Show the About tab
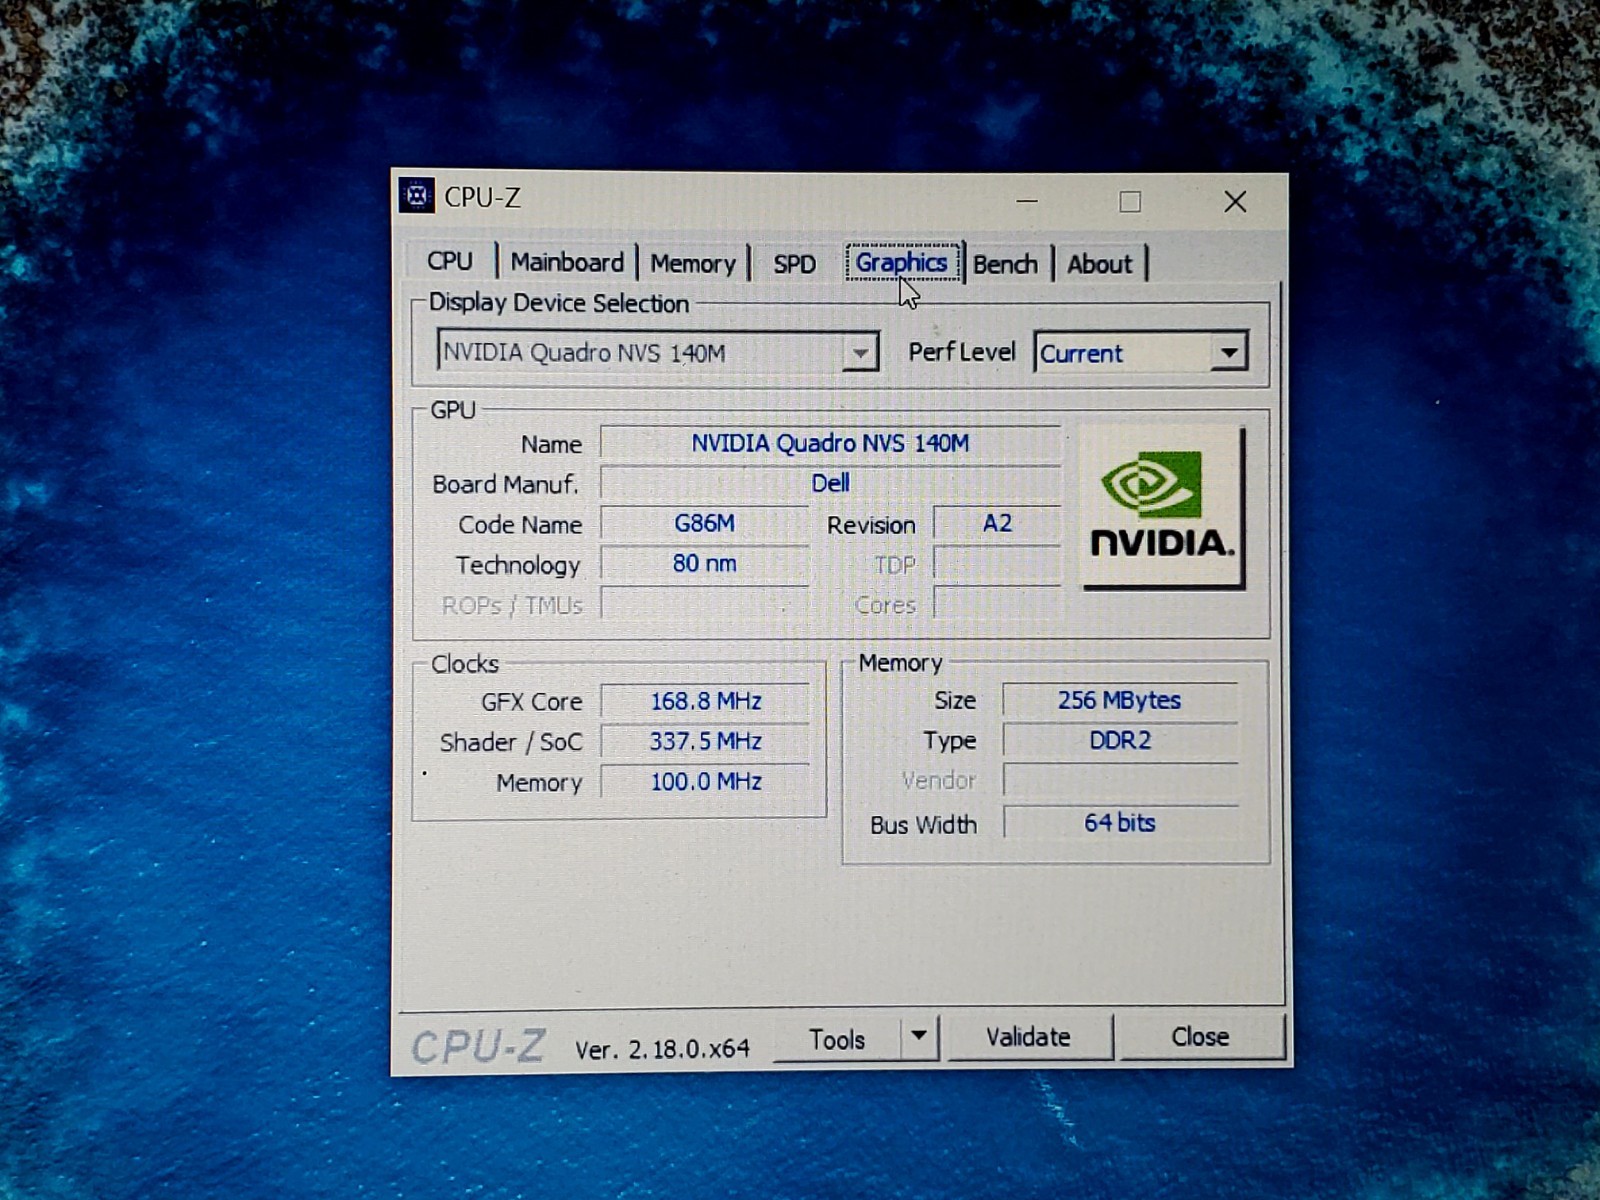1600x1200 pixels. pyautogui.click(x=1099, y=264)
